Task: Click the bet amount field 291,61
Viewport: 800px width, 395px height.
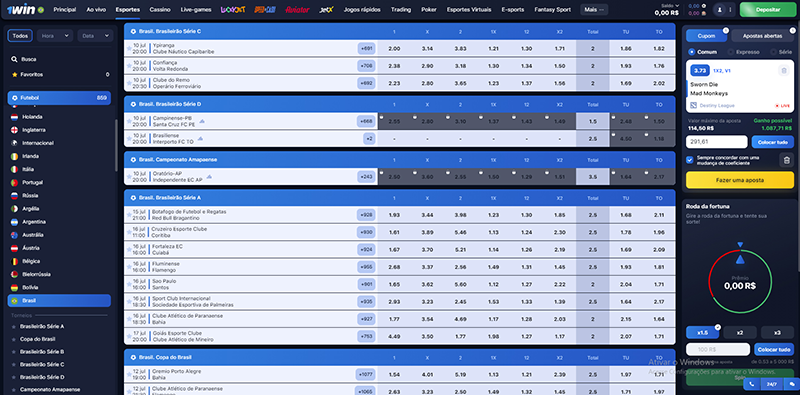Action: click(x=717, y=142)
